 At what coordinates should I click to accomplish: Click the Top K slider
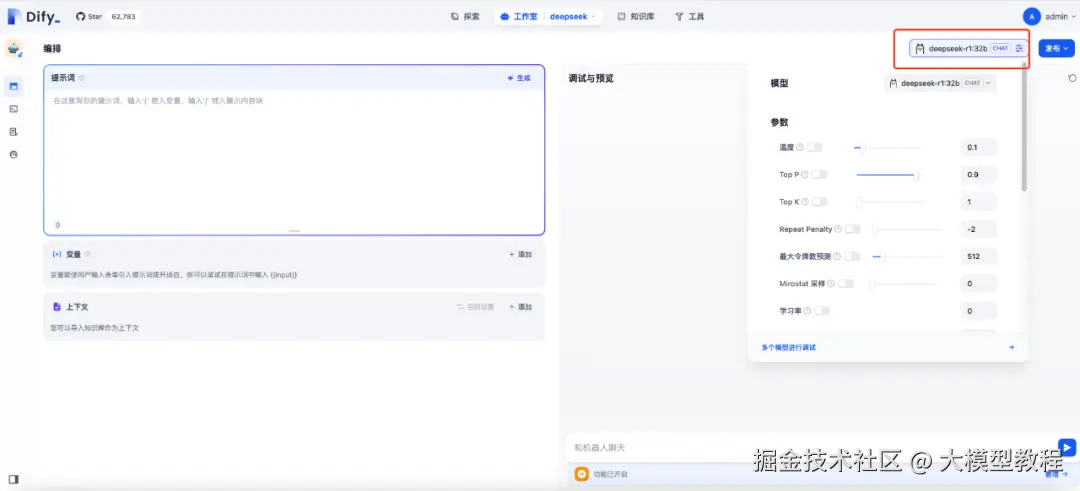pos(890,202)
